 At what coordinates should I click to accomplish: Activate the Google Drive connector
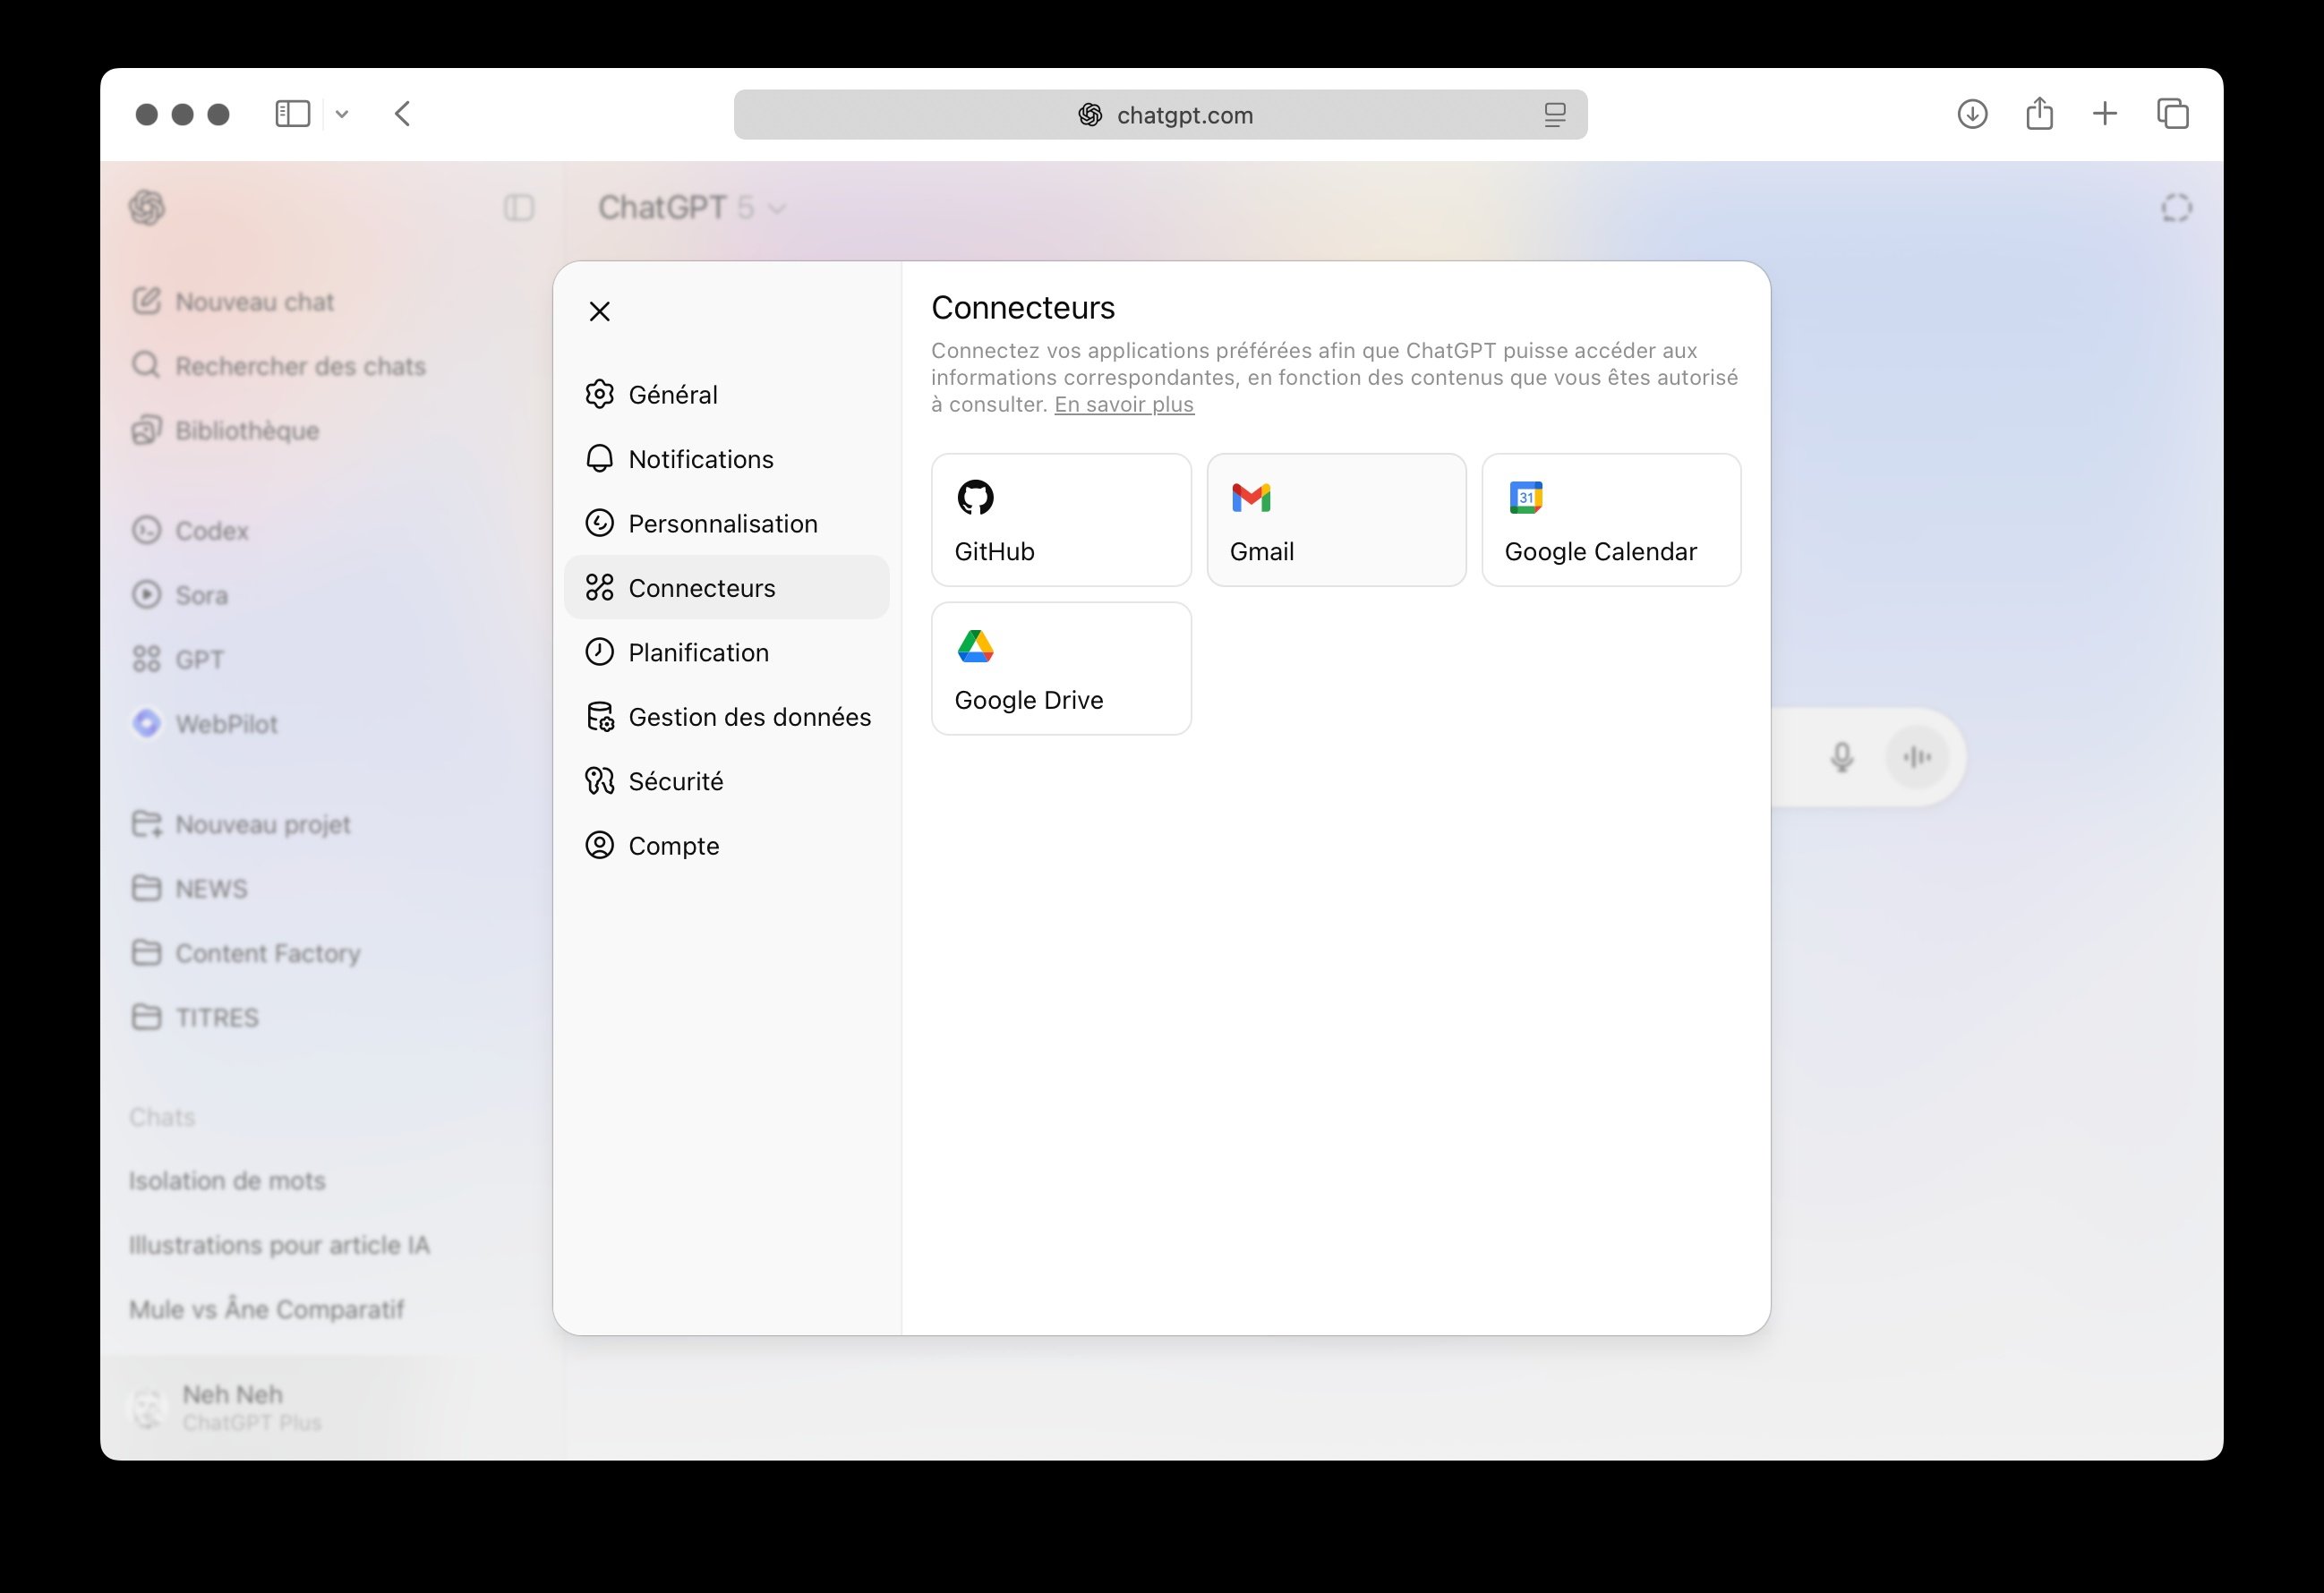1060,668
